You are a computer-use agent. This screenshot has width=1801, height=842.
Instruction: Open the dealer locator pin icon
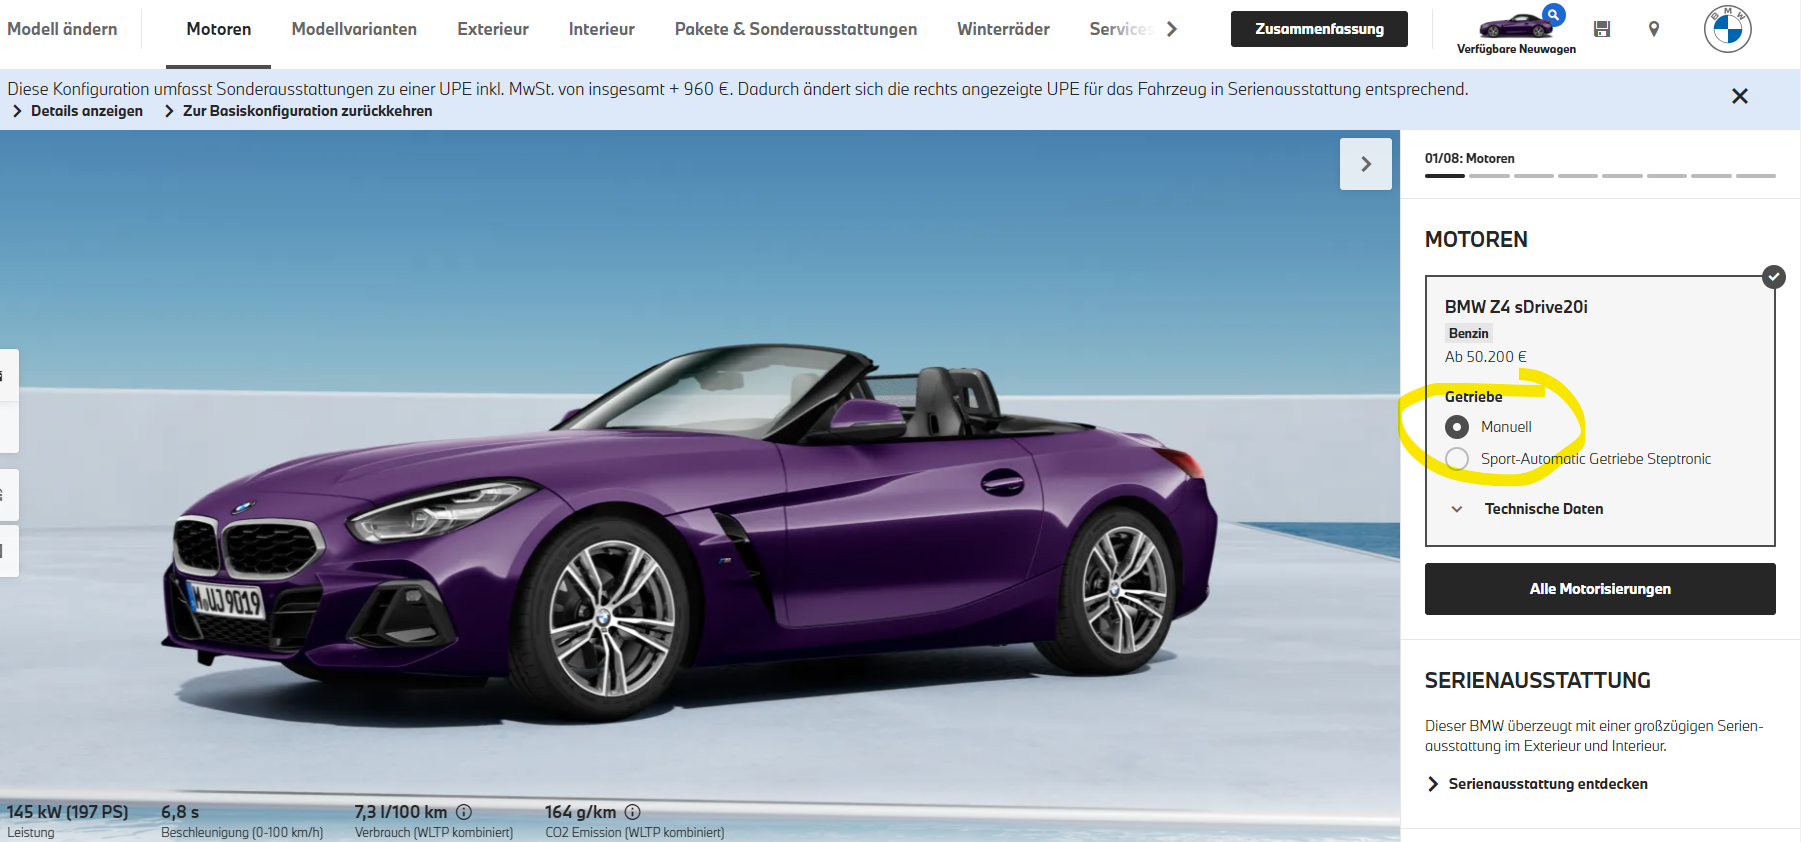click(1654, 29)
